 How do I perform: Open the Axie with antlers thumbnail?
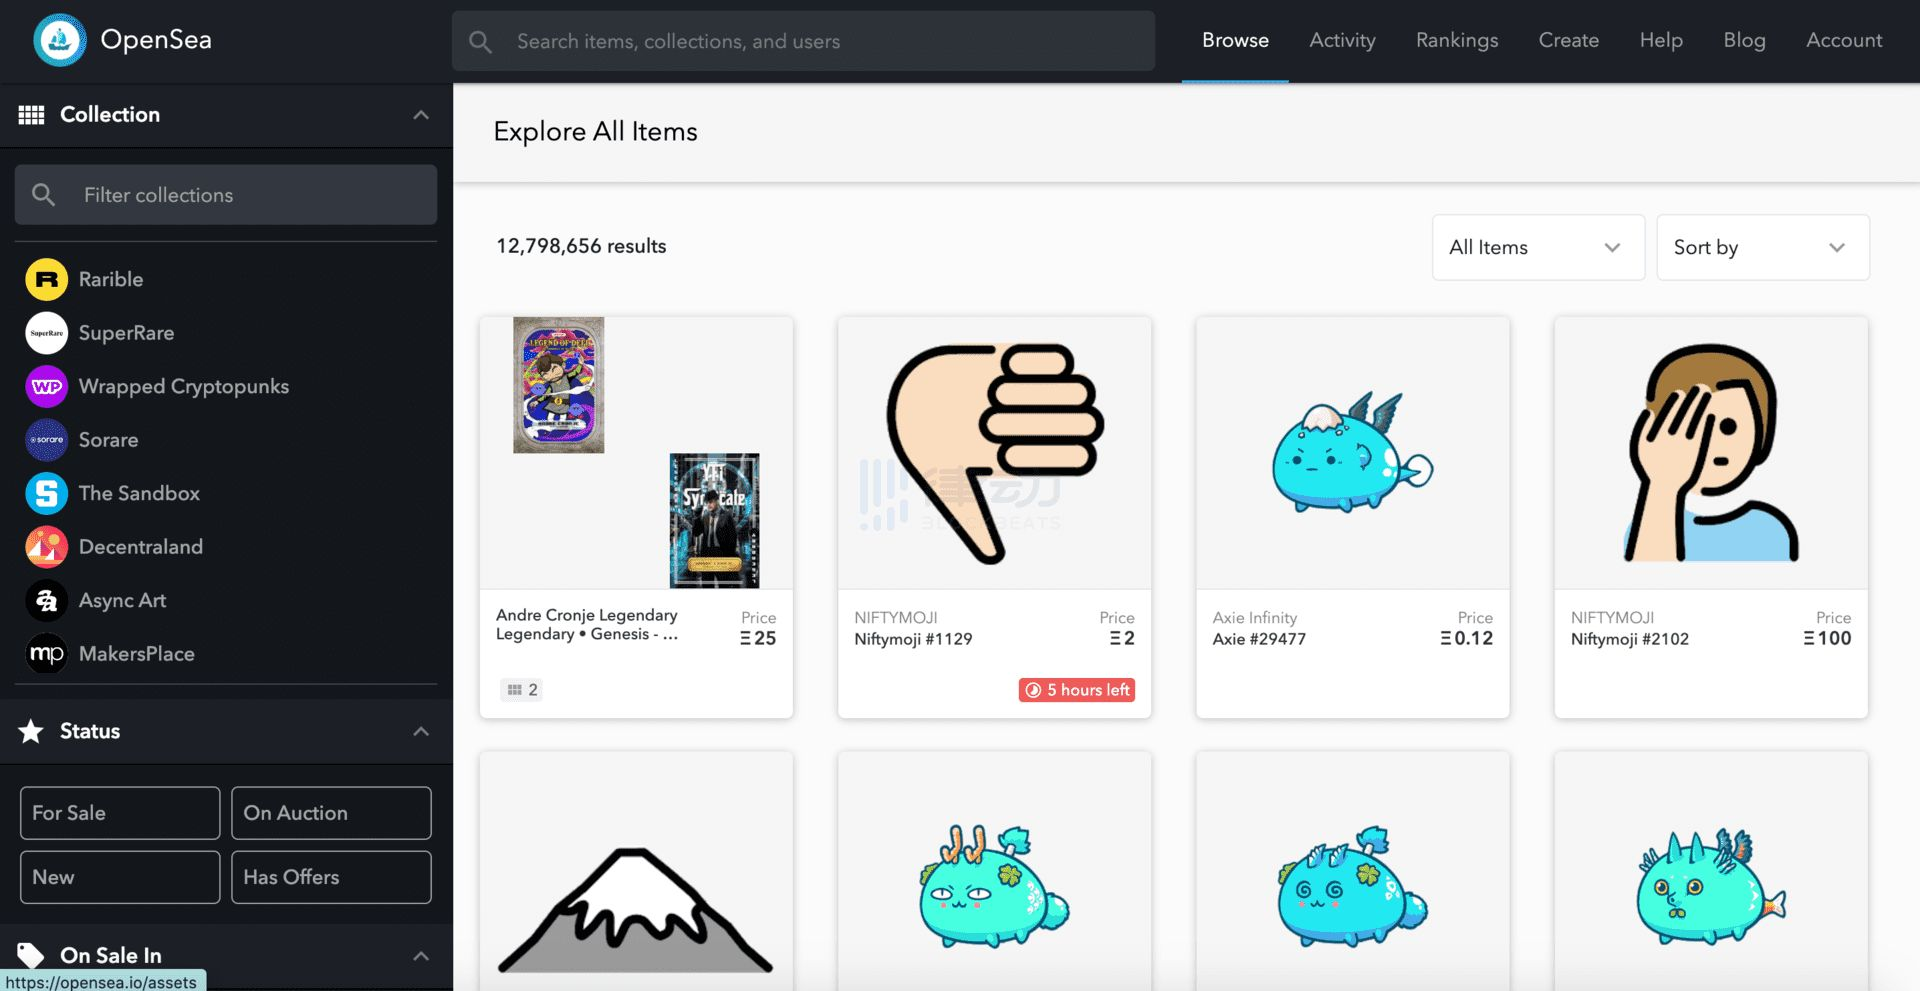pyautogui.click(x=994, y=887)
